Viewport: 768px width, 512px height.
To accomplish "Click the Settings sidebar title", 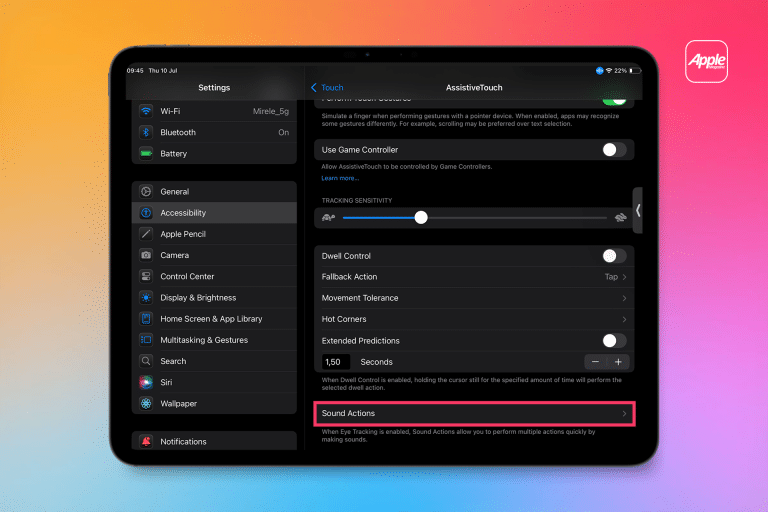I will (x=214, y=88).
